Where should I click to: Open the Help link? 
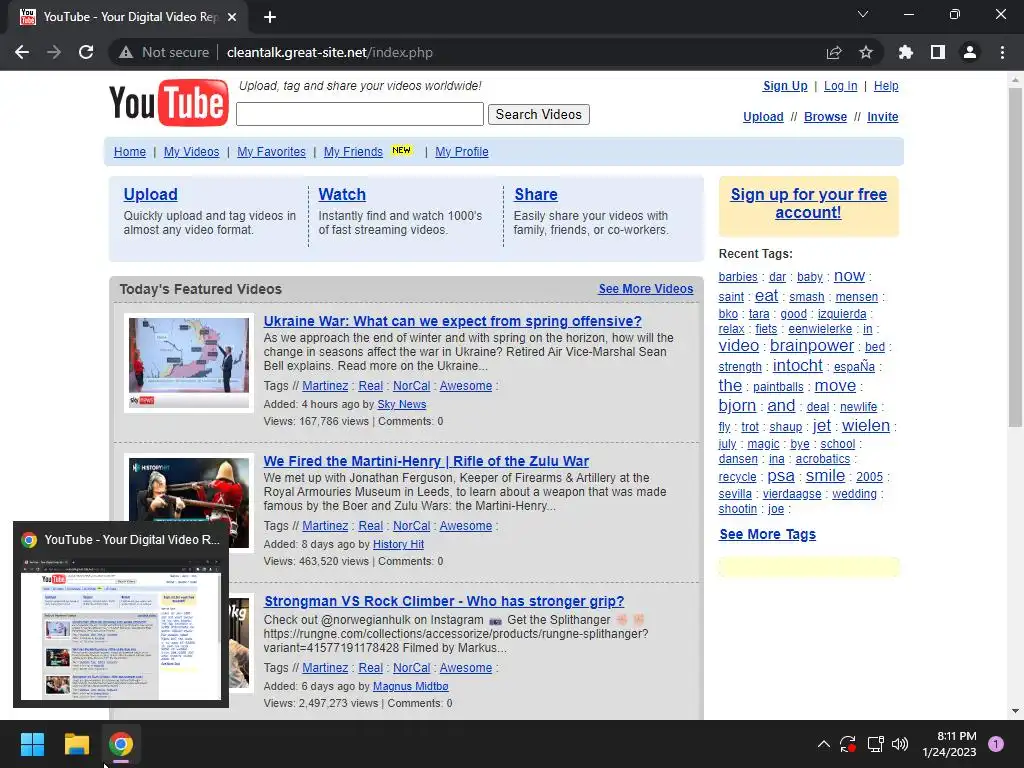886,86
